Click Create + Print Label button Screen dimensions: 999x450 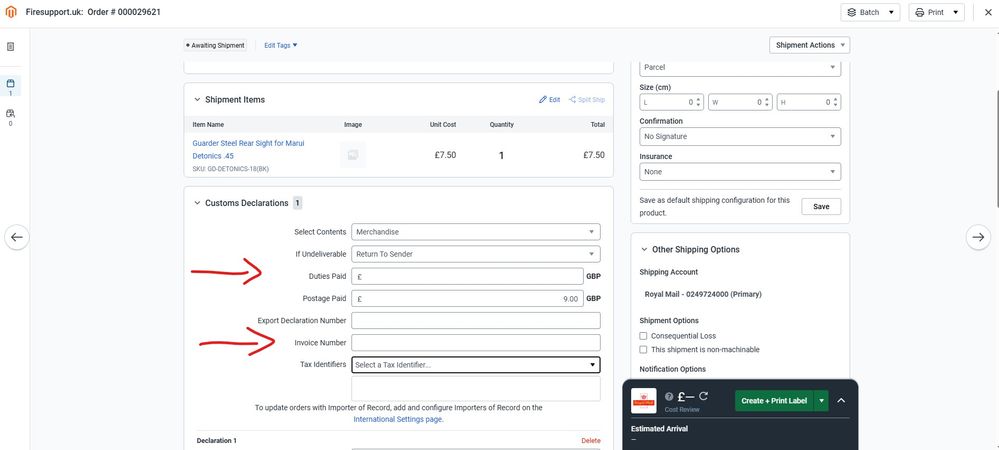coord(774,401)
